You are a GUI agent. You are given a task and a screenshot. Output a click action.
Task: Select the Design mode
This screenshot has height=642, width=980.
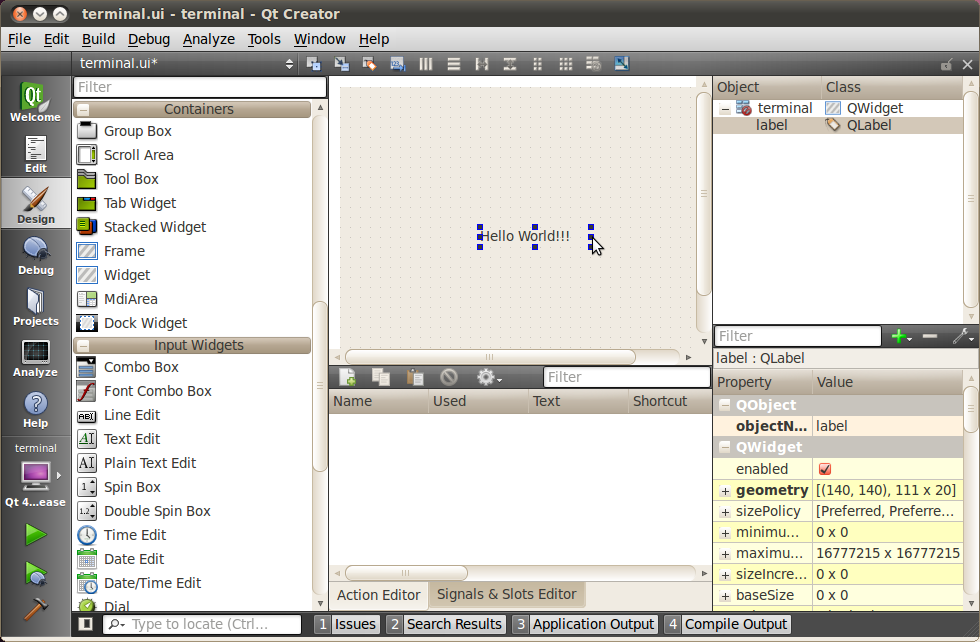[35, 205]
